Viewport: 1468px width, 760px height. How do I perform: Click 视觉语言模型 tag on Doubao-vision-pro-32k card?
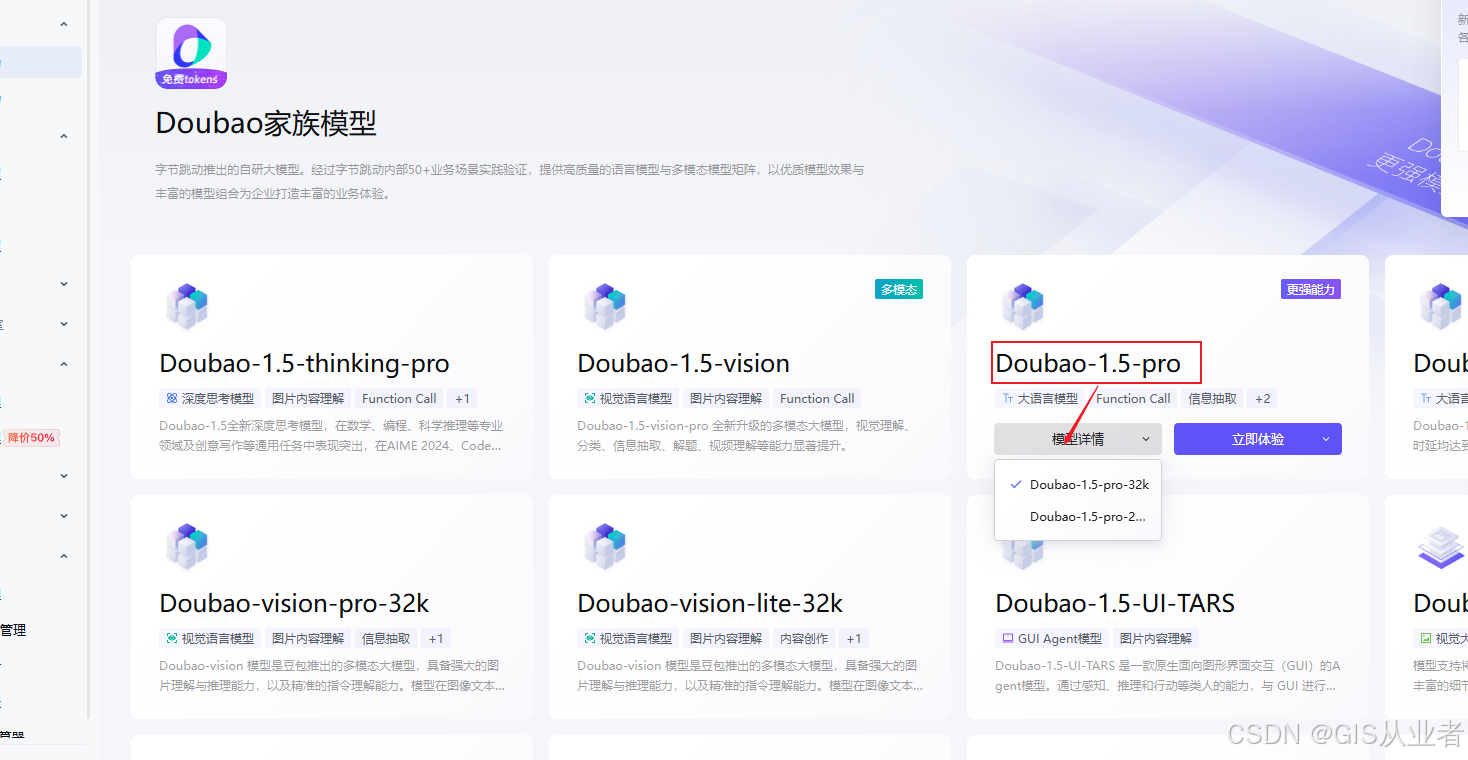click(210, 638)
